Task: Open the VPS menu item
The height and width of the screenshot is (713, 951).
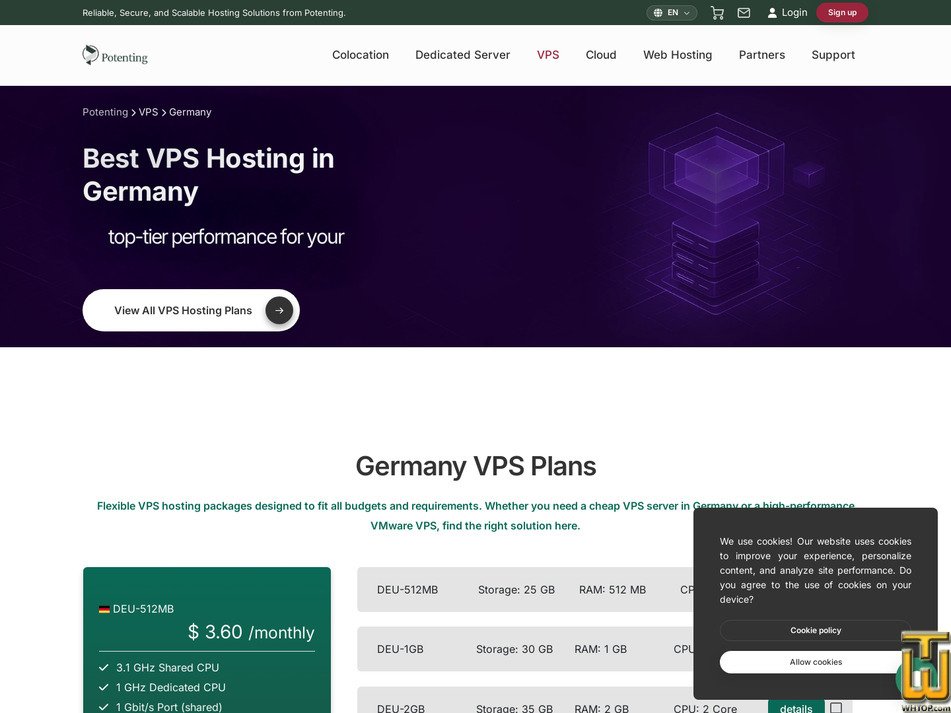Action: tap(548, 55)
